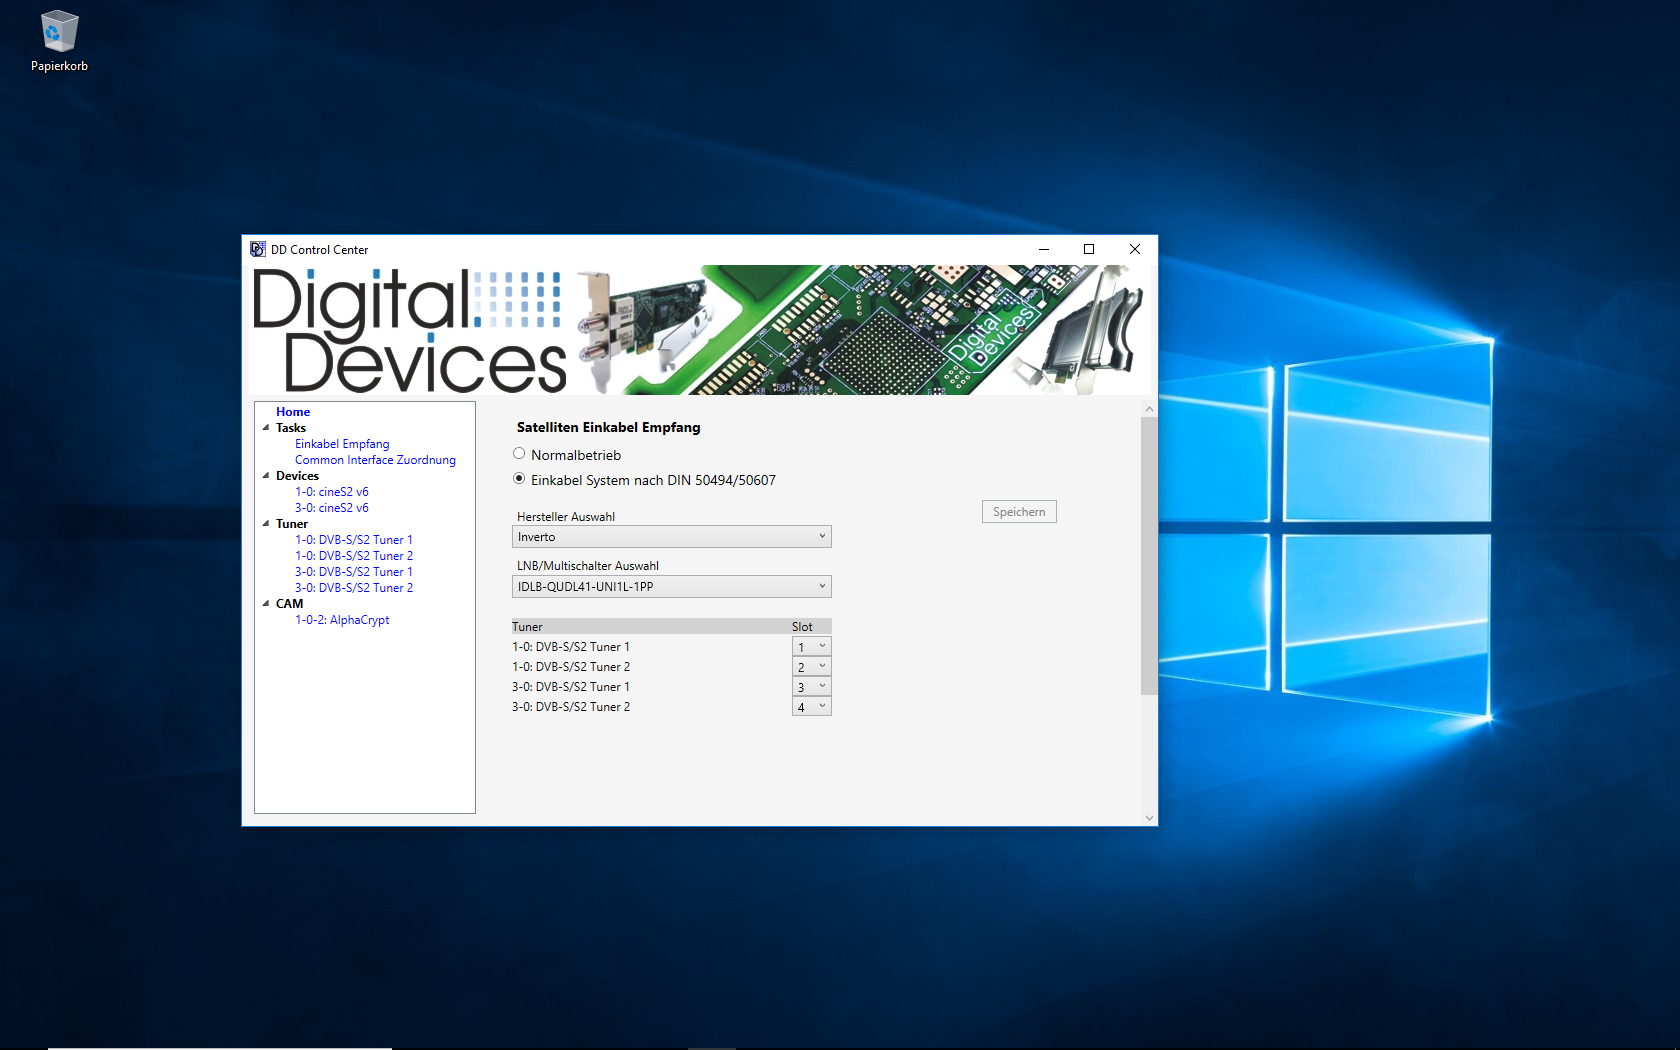Open slot dropdown for 1-0: DVB-S/S2 Tuner 2
This screenshot has width=1680, height=1050.
point(812,667)
